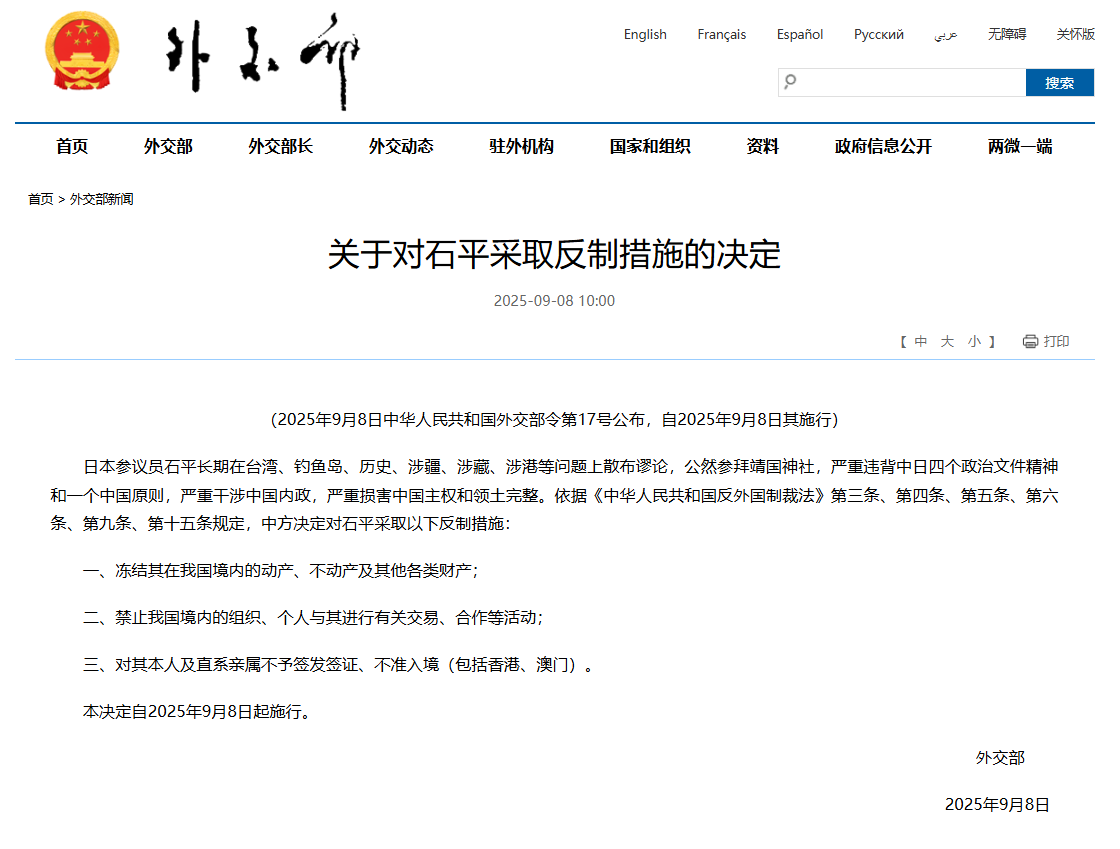Expand the 国家和组织 navigation menu
This screenshot has height=849, width=1120.
650,147
